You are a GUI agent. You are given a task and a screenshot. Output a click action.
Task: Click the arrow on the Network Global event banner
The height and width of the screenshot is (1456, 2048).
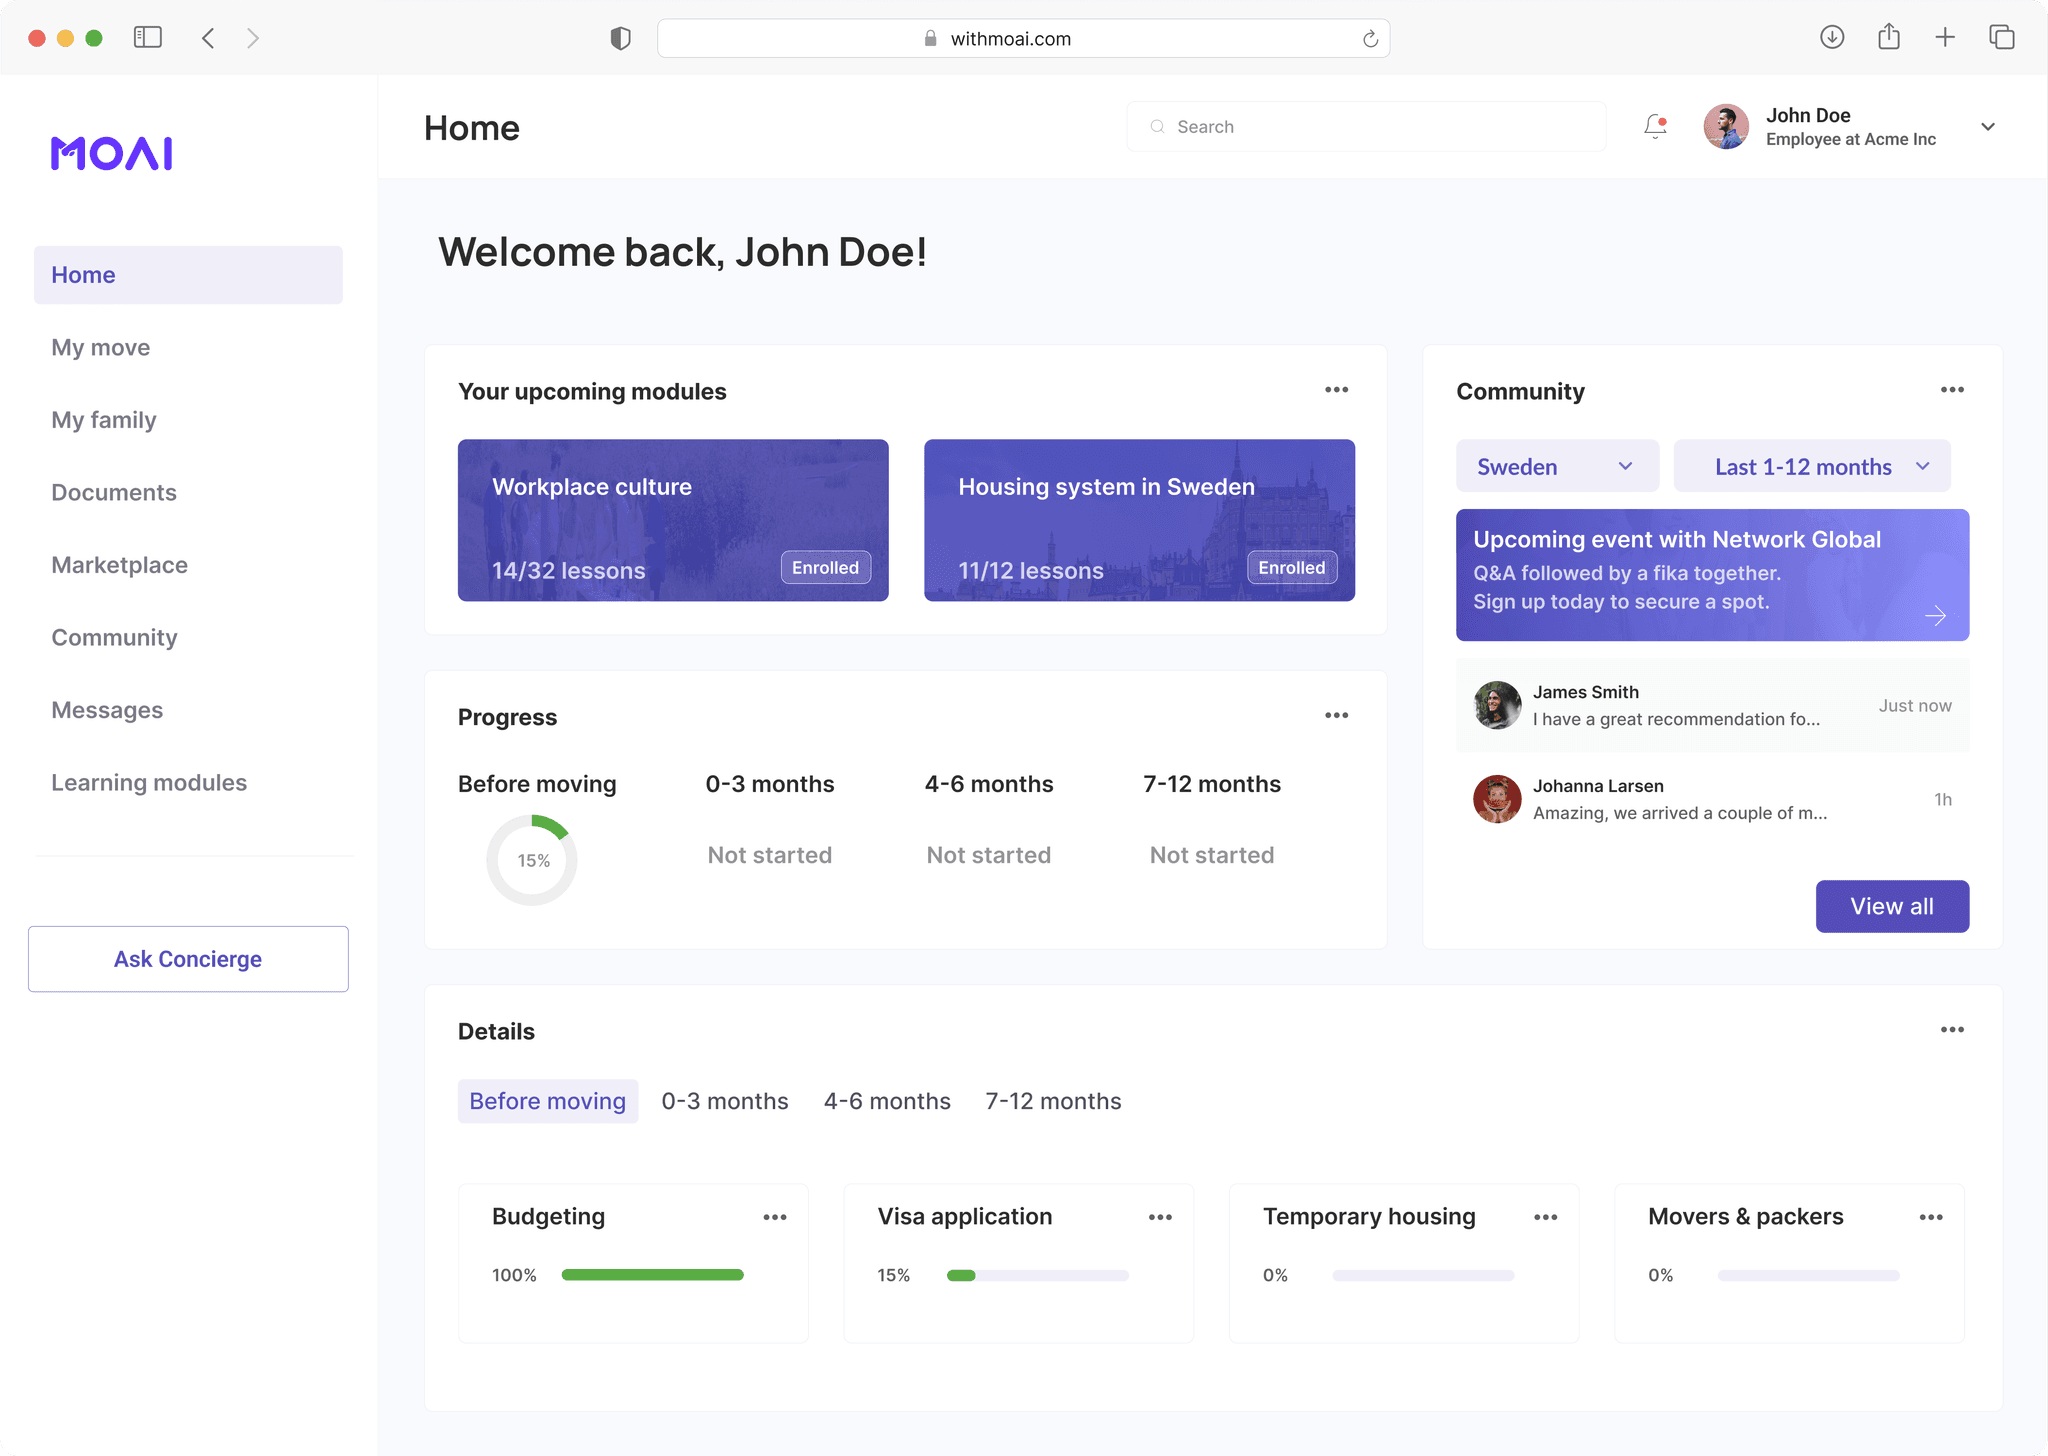coord(1935,615)
